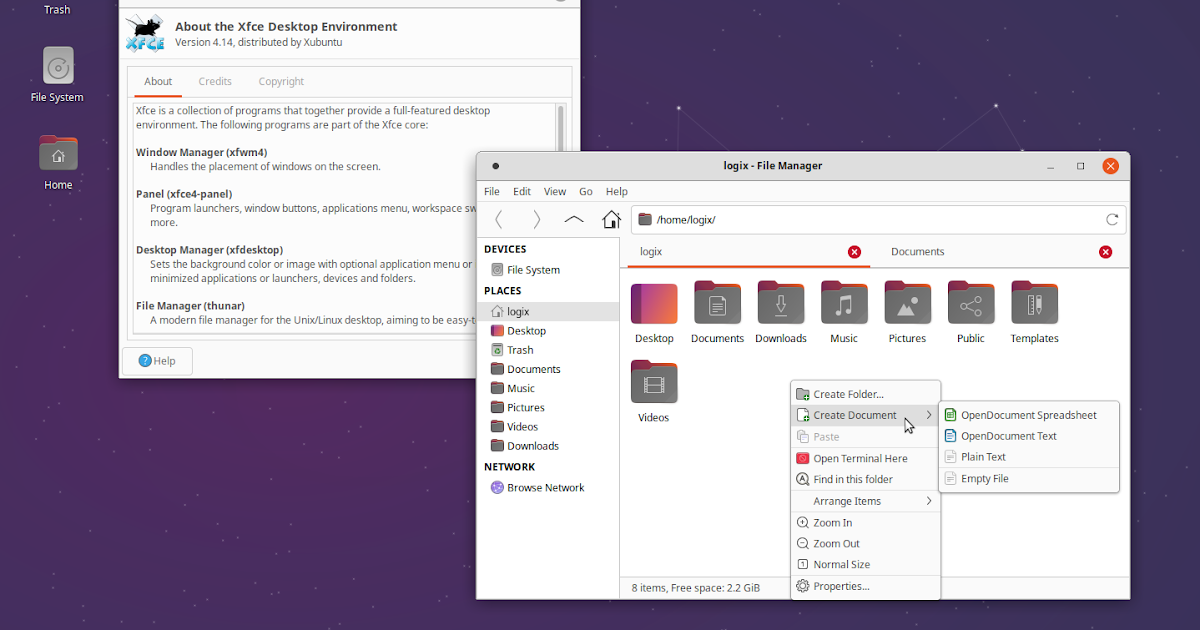Choose Zoom Out from context menu
The width and height of the screenshot is (1200, 630).
click(x=865, y=544)
